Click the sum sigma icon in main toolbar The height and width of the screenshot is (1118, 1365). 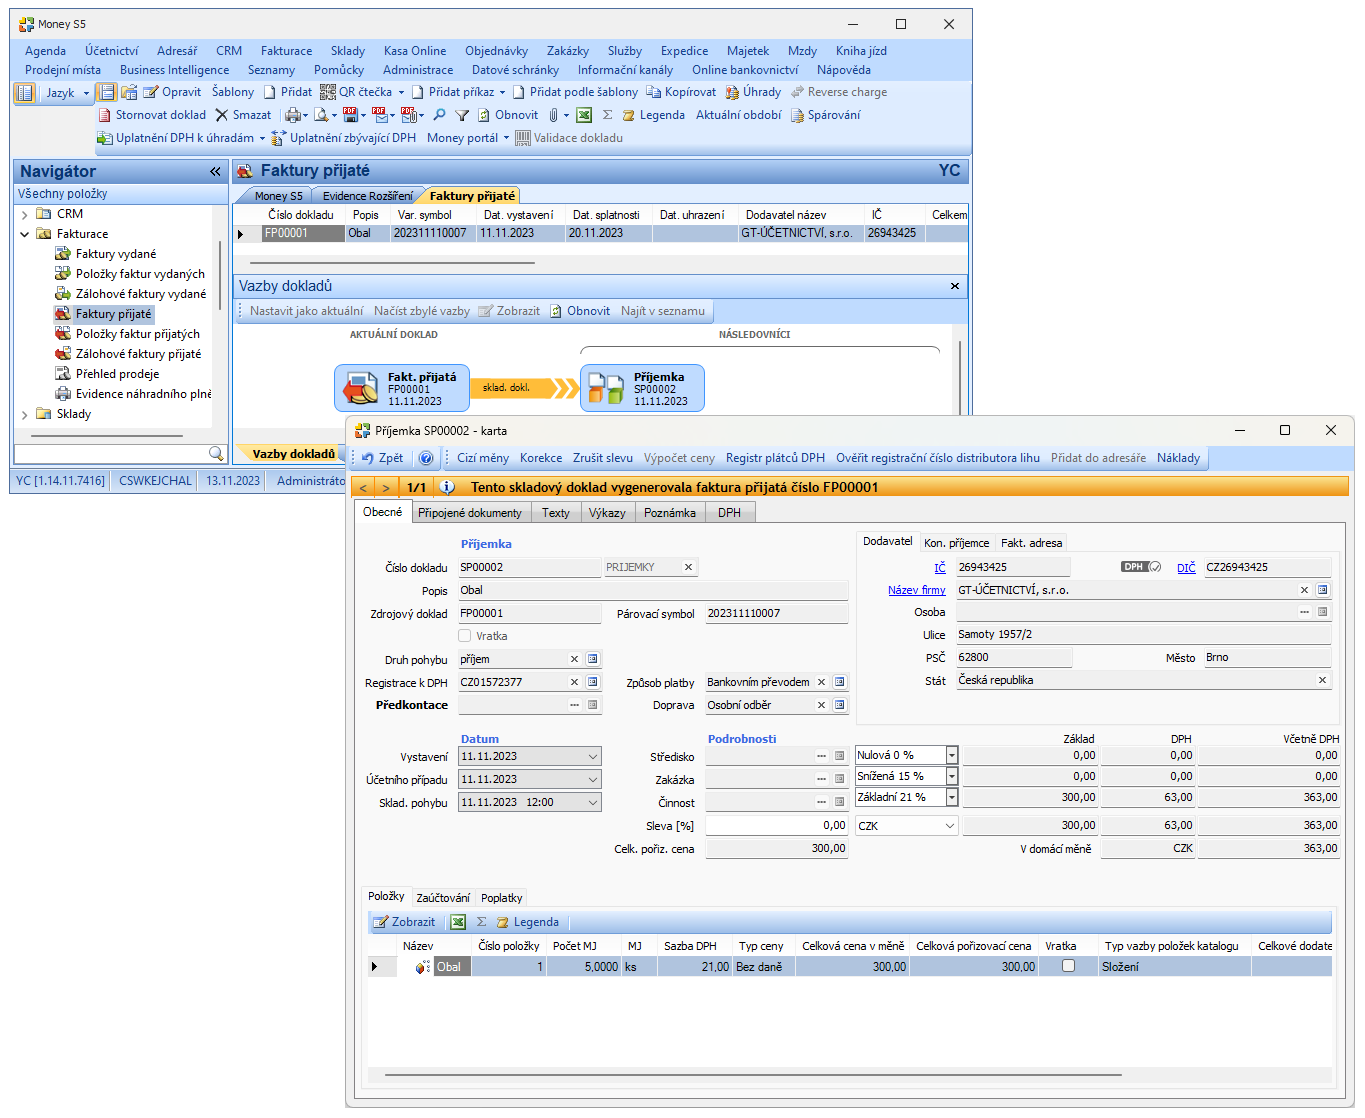point(607,115)
